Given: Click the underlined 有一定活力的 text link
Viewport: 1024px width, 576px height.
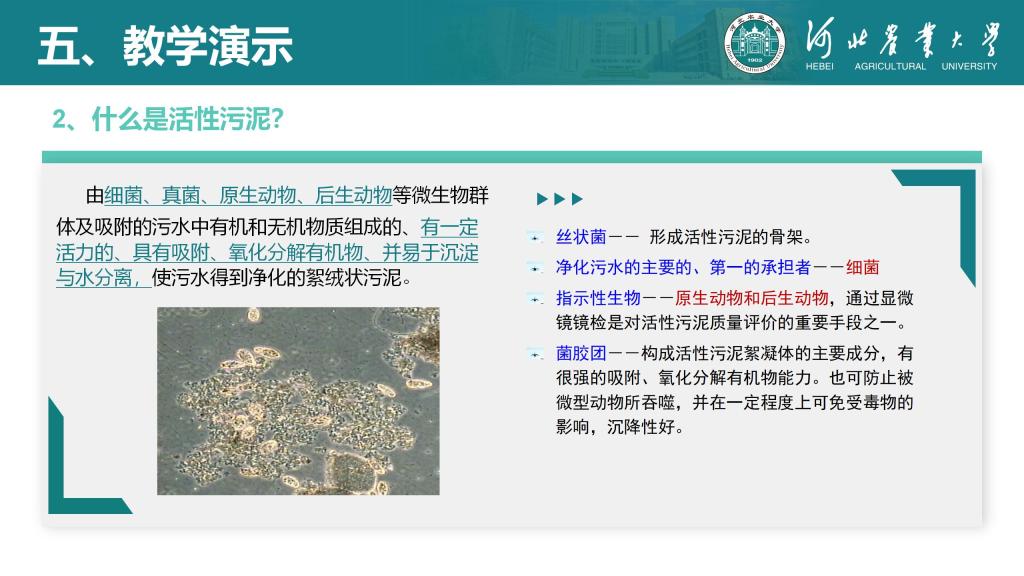Looking at the screenshot, I should click(x=449, y=226).
